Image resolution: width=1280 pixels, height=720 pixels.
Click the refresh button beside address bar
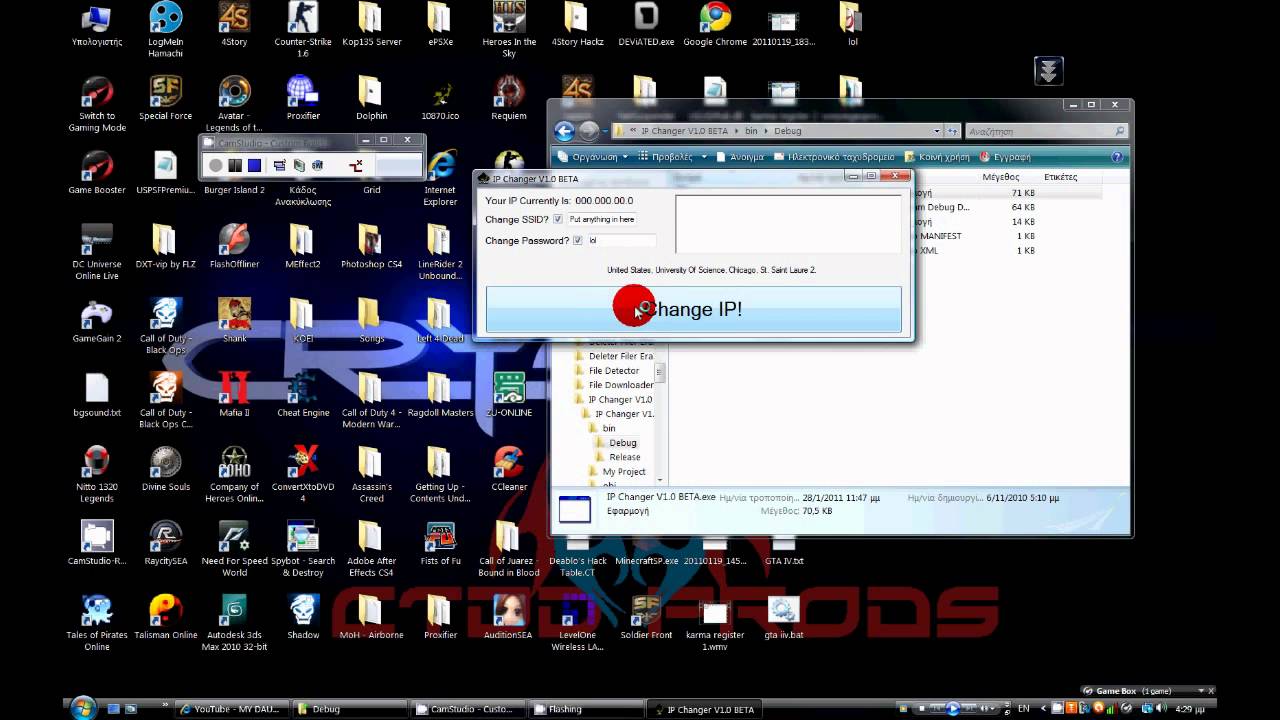tap(952, 131)
